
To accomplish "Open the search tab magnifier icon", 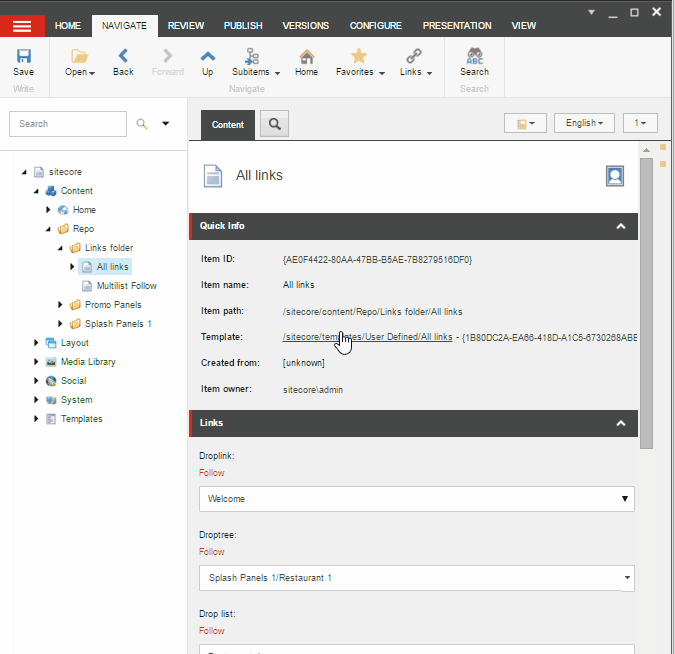I will click(275, 124).
